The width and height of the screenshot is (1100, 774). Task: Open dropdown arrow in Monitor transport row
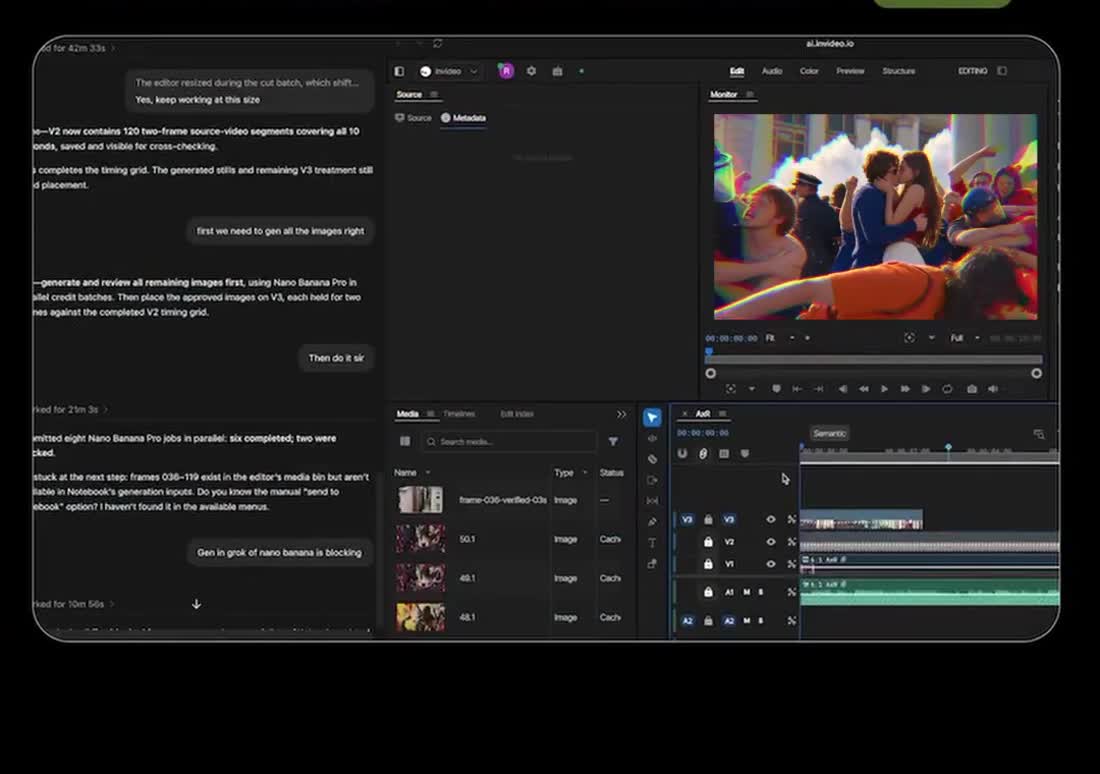(751, 389)
